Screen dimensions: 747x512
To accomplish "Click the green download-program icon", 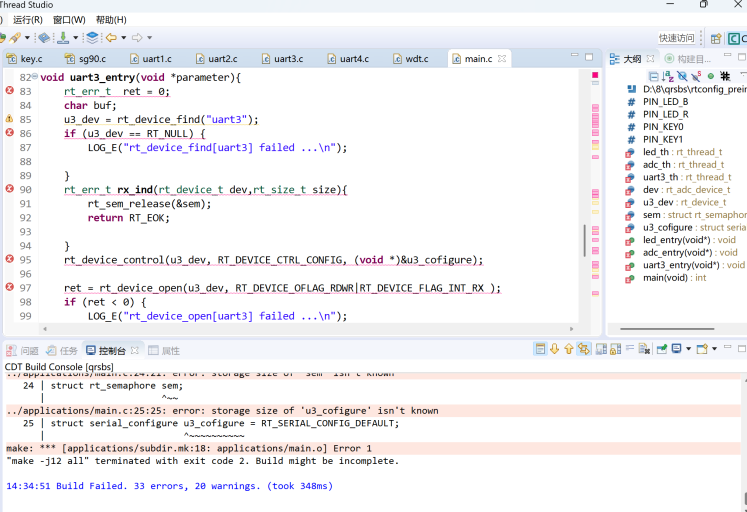I will click(x=63, y=38).
